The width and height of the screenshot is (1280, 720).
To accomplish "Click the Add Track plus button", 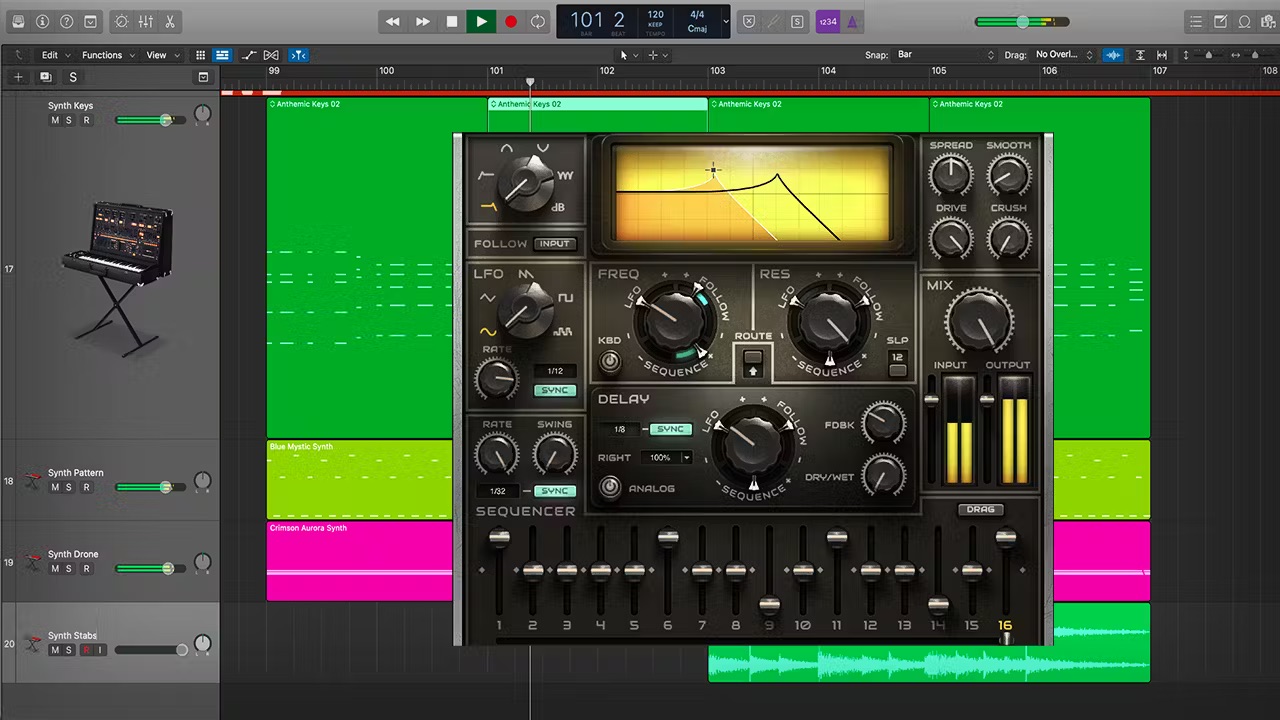I will [18, 77].
